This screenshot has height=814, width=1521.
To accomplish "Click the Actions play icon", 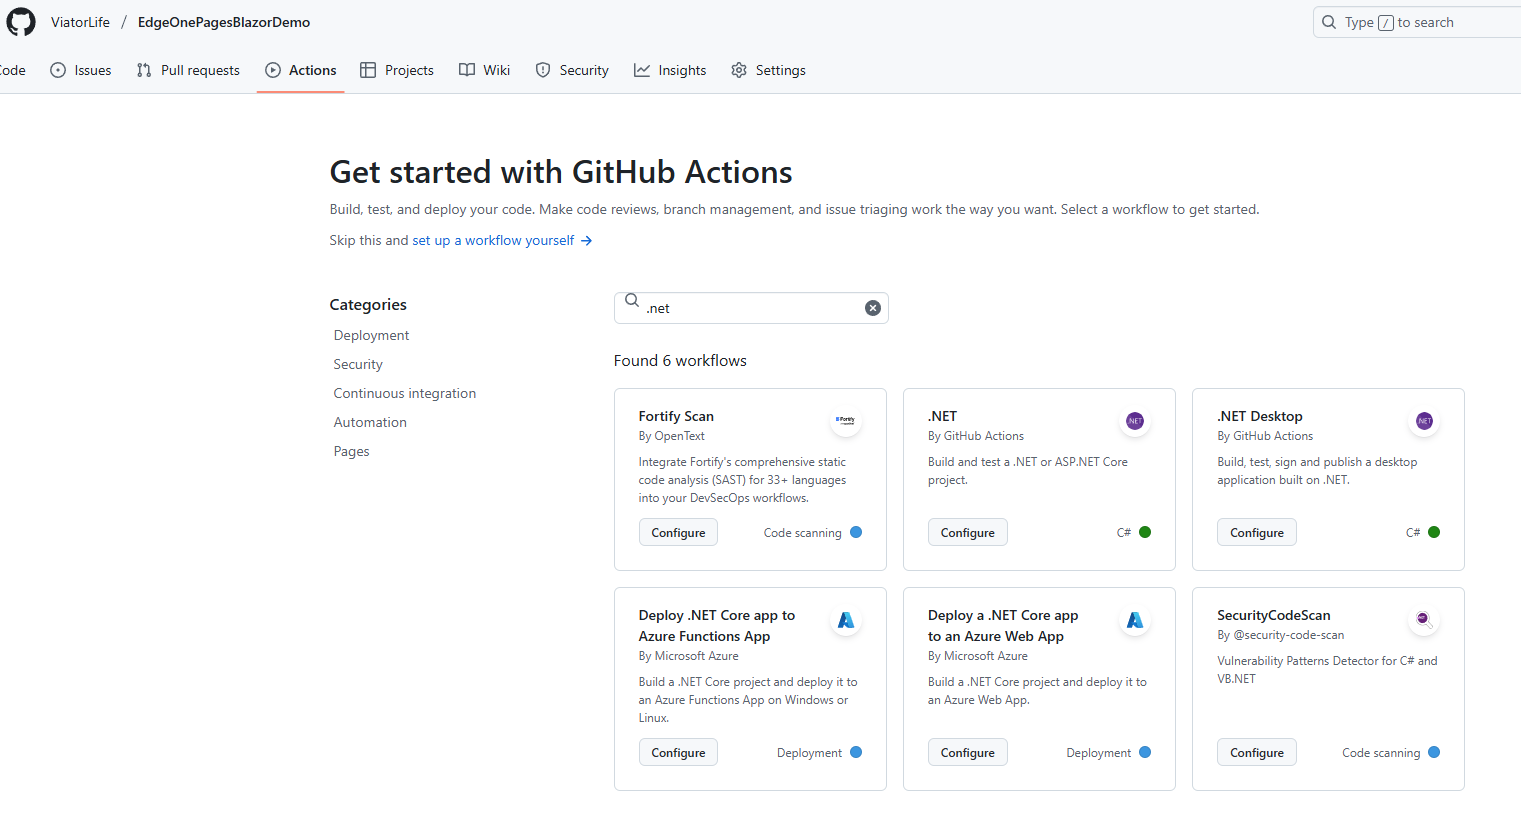I will (273, 70).
